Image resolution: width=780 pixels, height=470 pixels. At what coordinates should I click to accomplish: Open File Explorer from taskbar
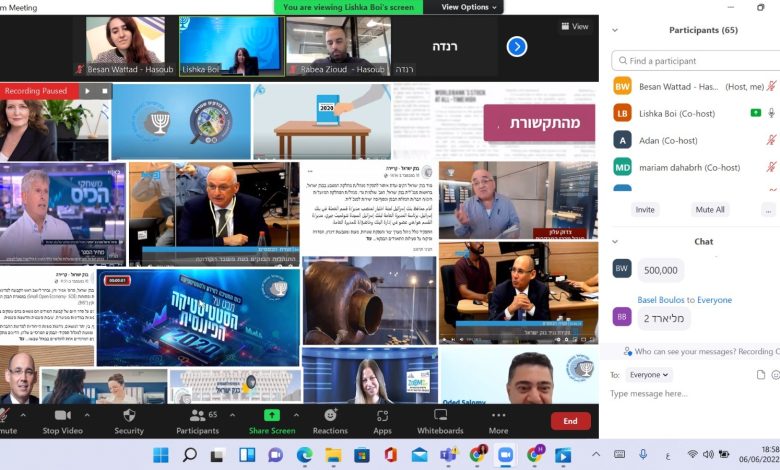tap(333, 455)
